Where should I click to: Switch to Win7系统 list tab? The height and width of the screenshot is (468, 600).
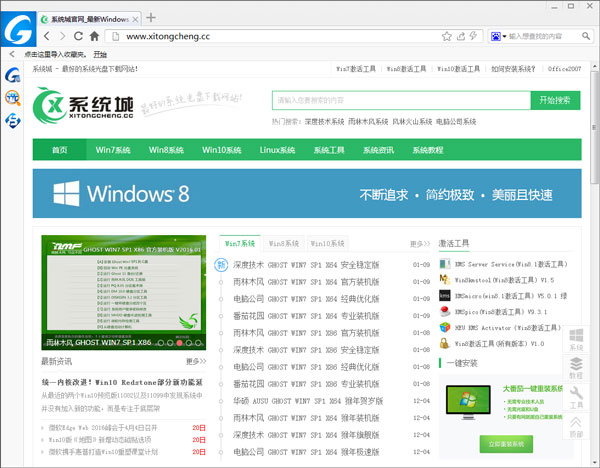point(240,243)
